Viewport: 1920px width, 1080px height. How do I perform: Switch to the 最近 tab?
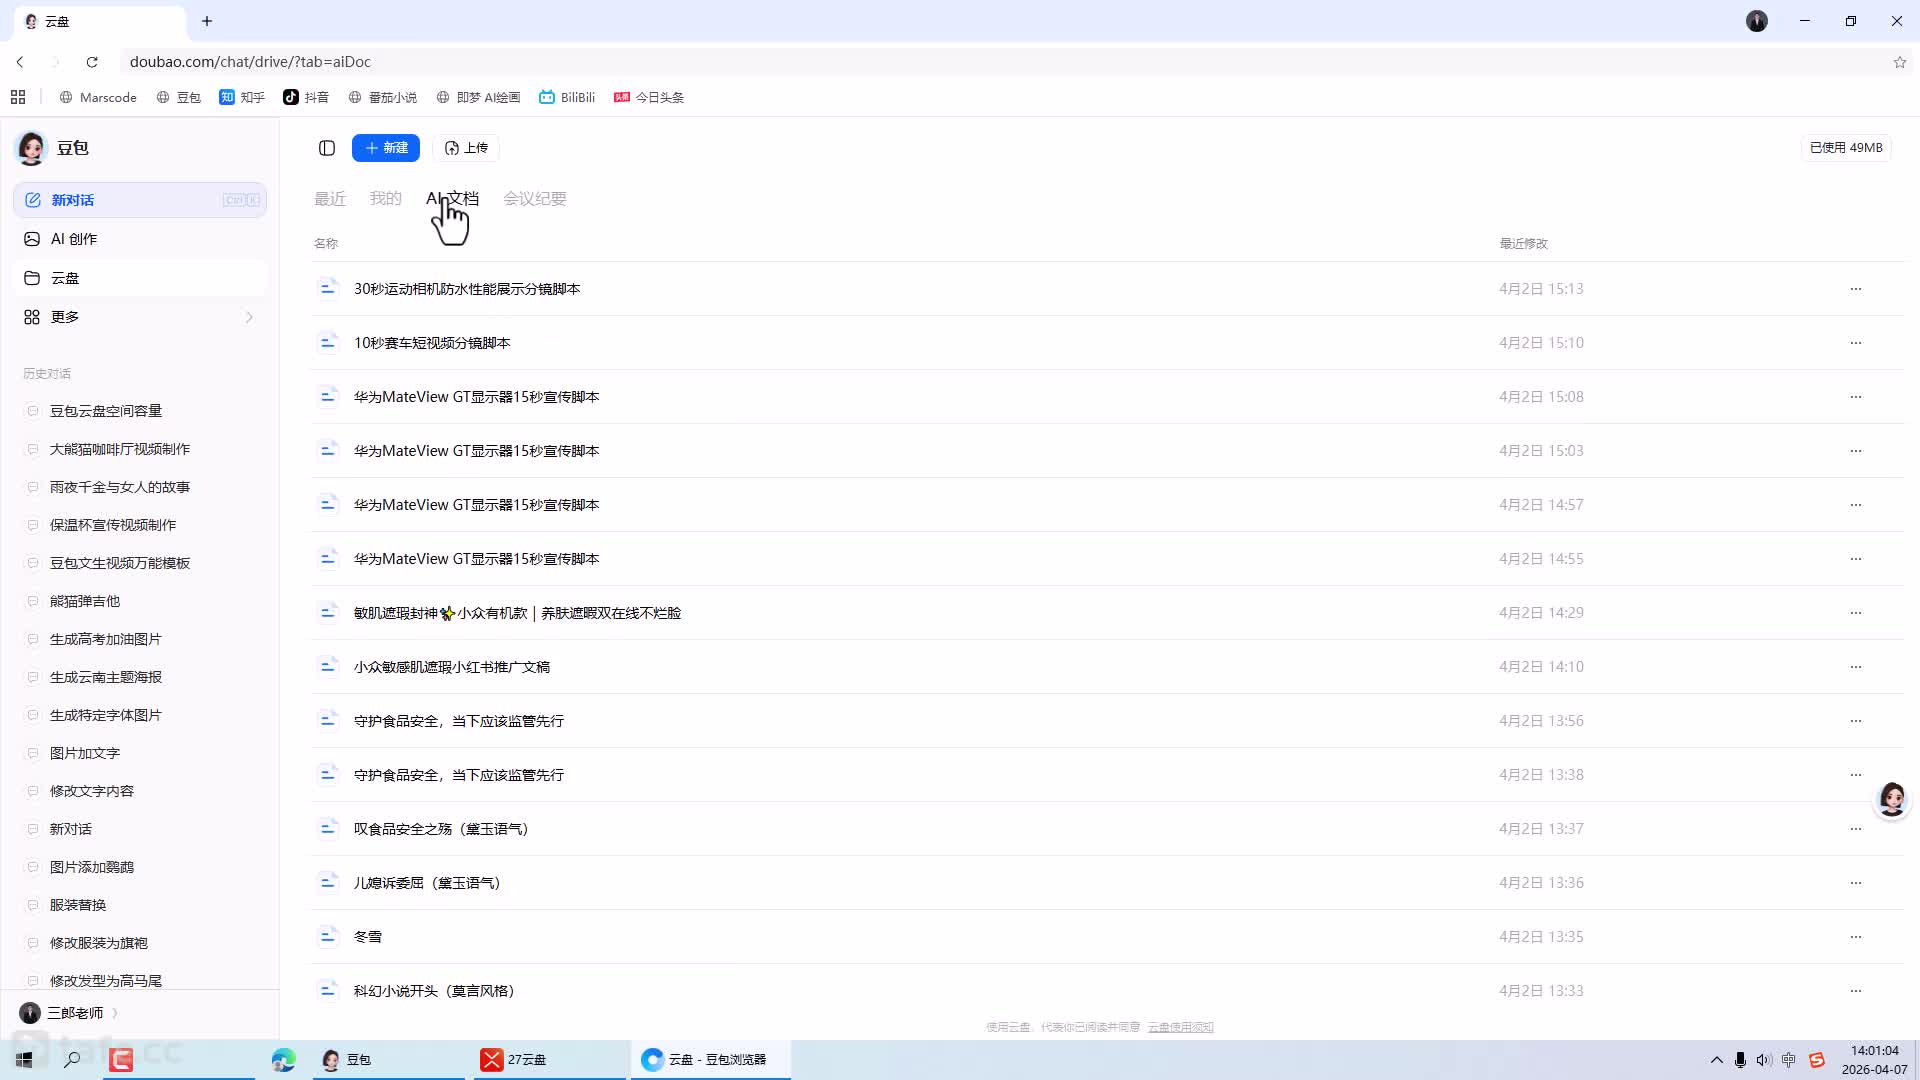coord(329,199)
